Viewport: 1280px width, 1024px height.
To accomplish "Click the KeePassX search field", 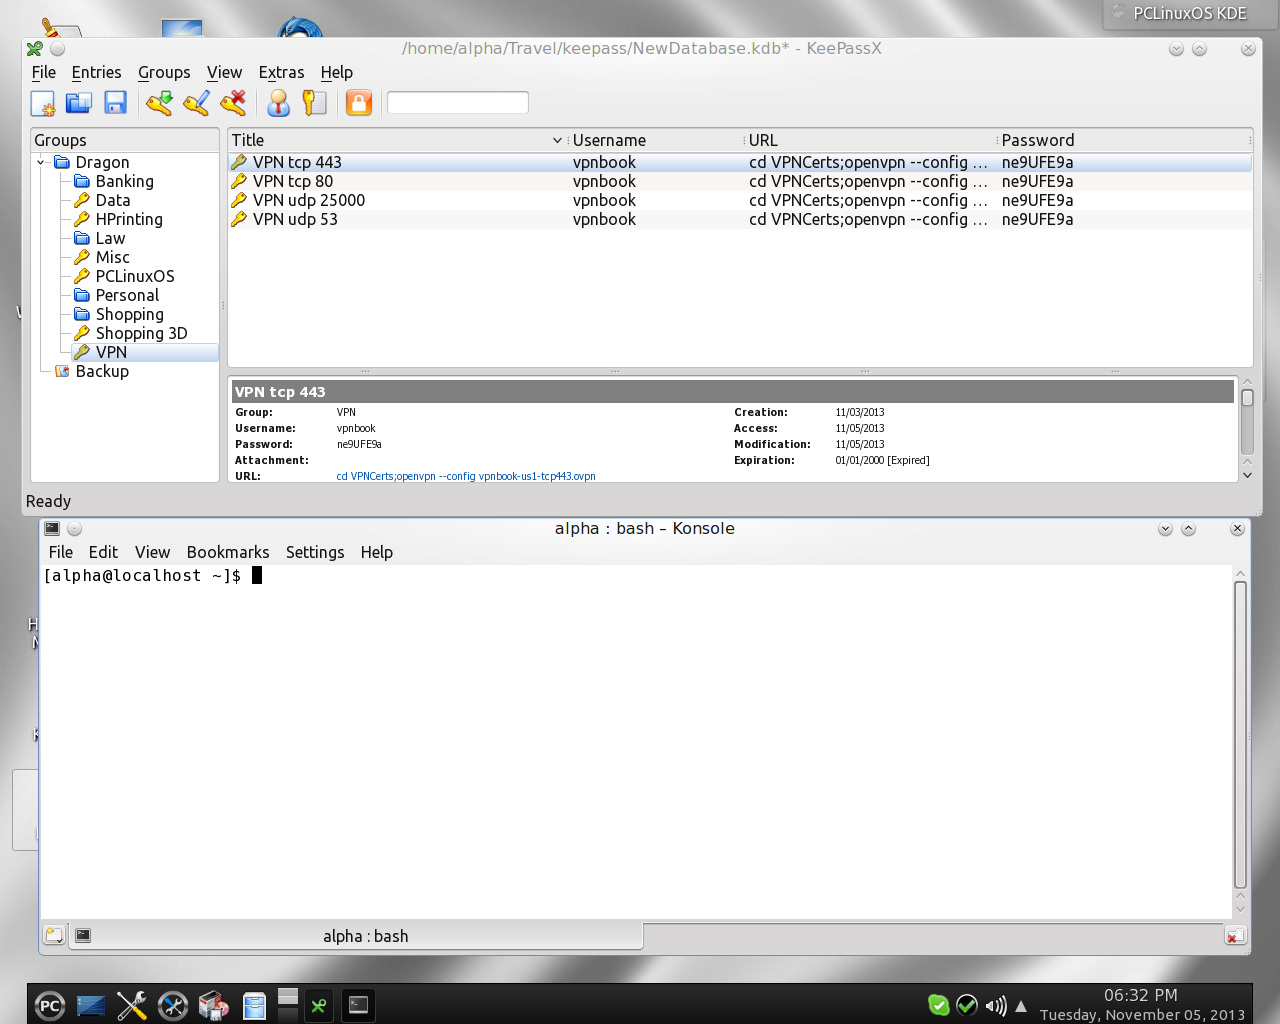I will (x=457, y=102).
